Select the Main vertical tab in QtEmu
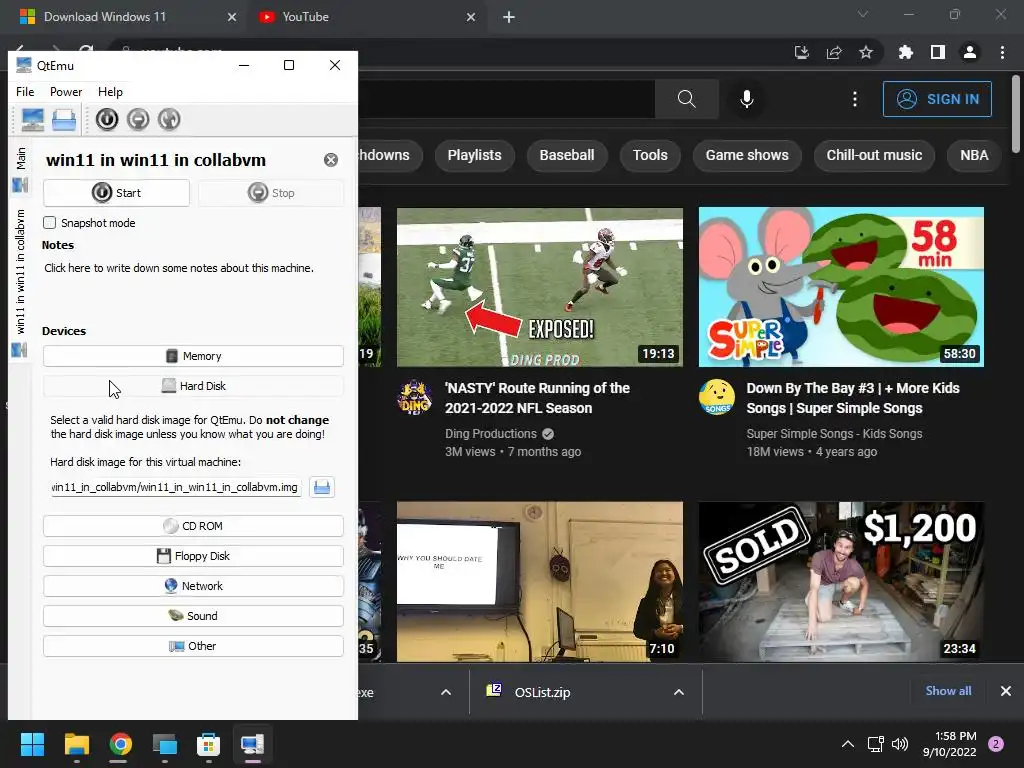The image size is (1024, 768). (20, 169)
